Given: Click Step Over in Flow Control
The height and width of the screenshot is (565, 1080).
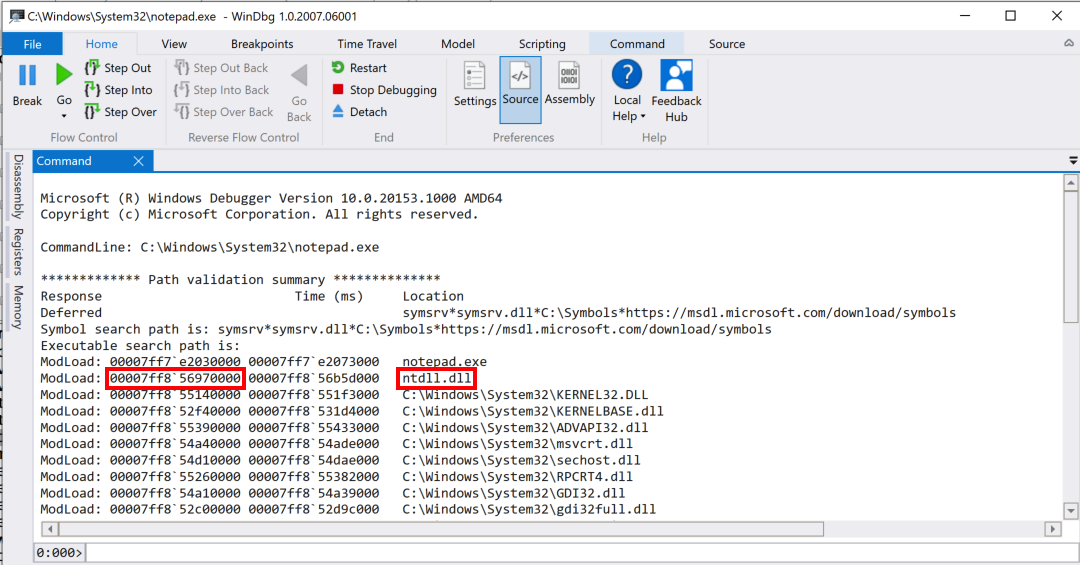Looking at the screenshot, I should (121, 112).
